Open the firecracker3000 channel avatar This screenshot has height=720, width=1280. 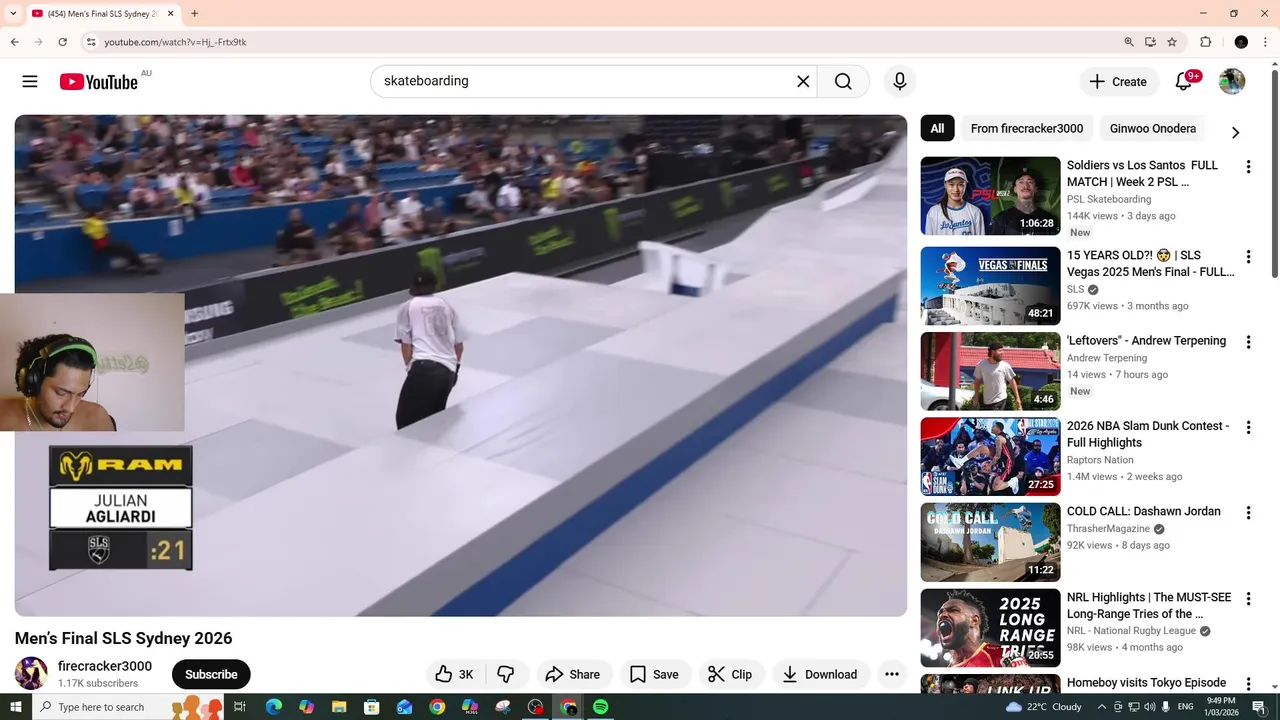point(31,673)
